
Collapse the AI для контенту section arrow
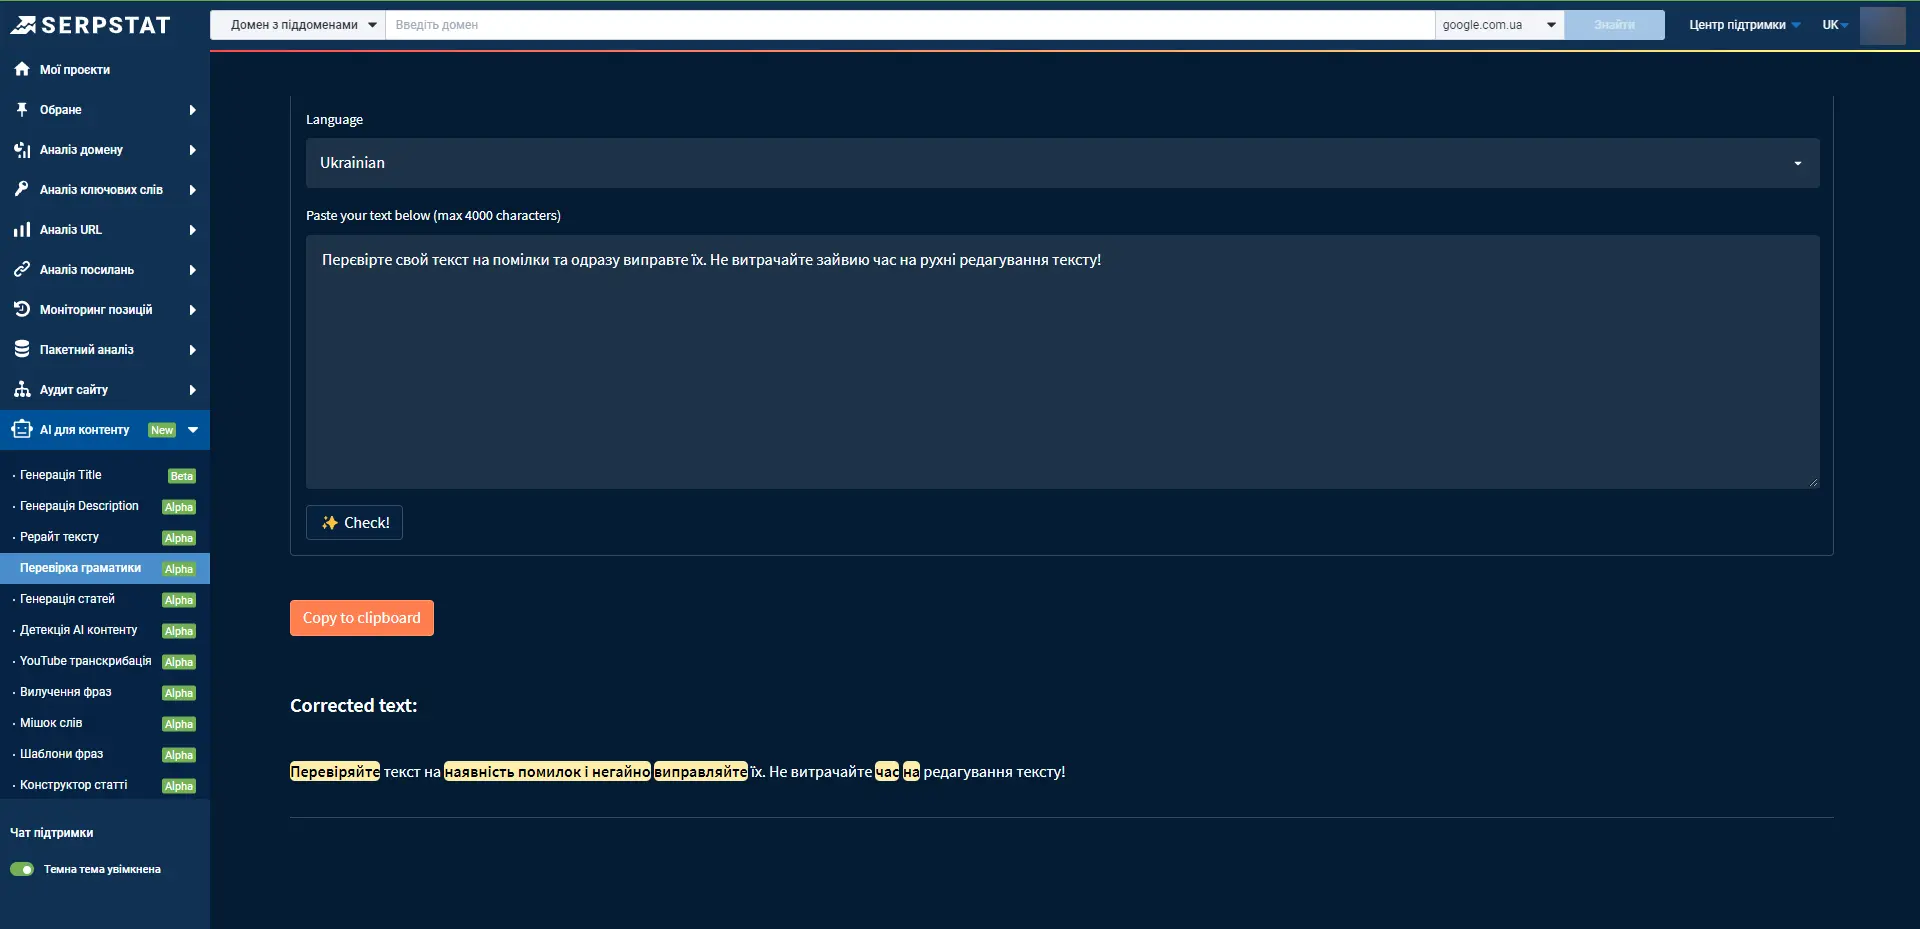click(193, 430)
